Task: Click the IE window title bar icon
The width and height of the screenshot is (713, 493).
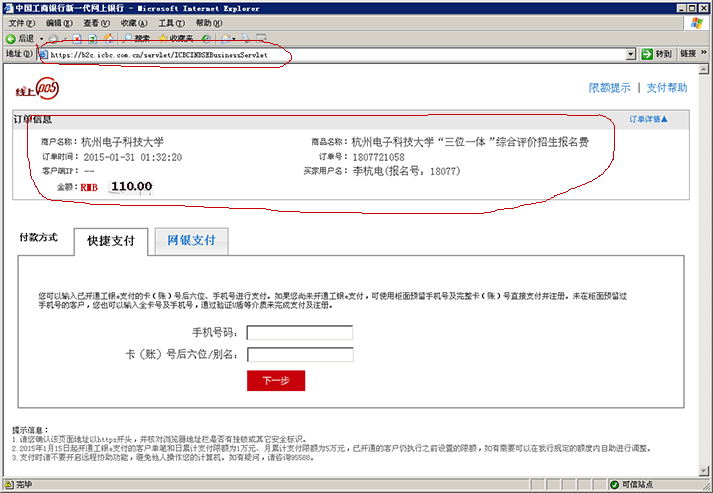Action: (9, 8)
